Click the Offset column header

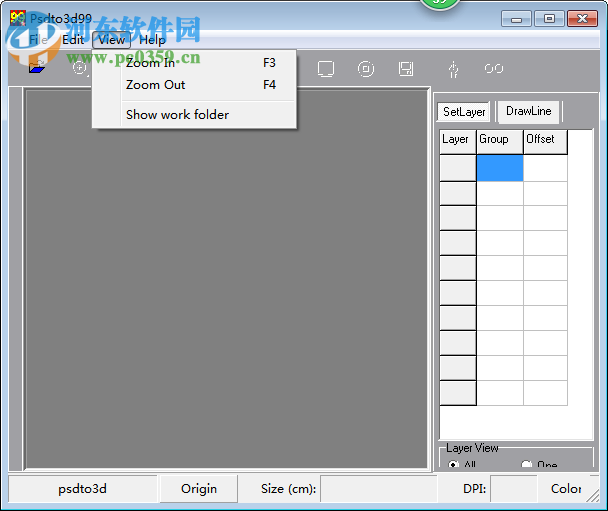coord(545,142)
